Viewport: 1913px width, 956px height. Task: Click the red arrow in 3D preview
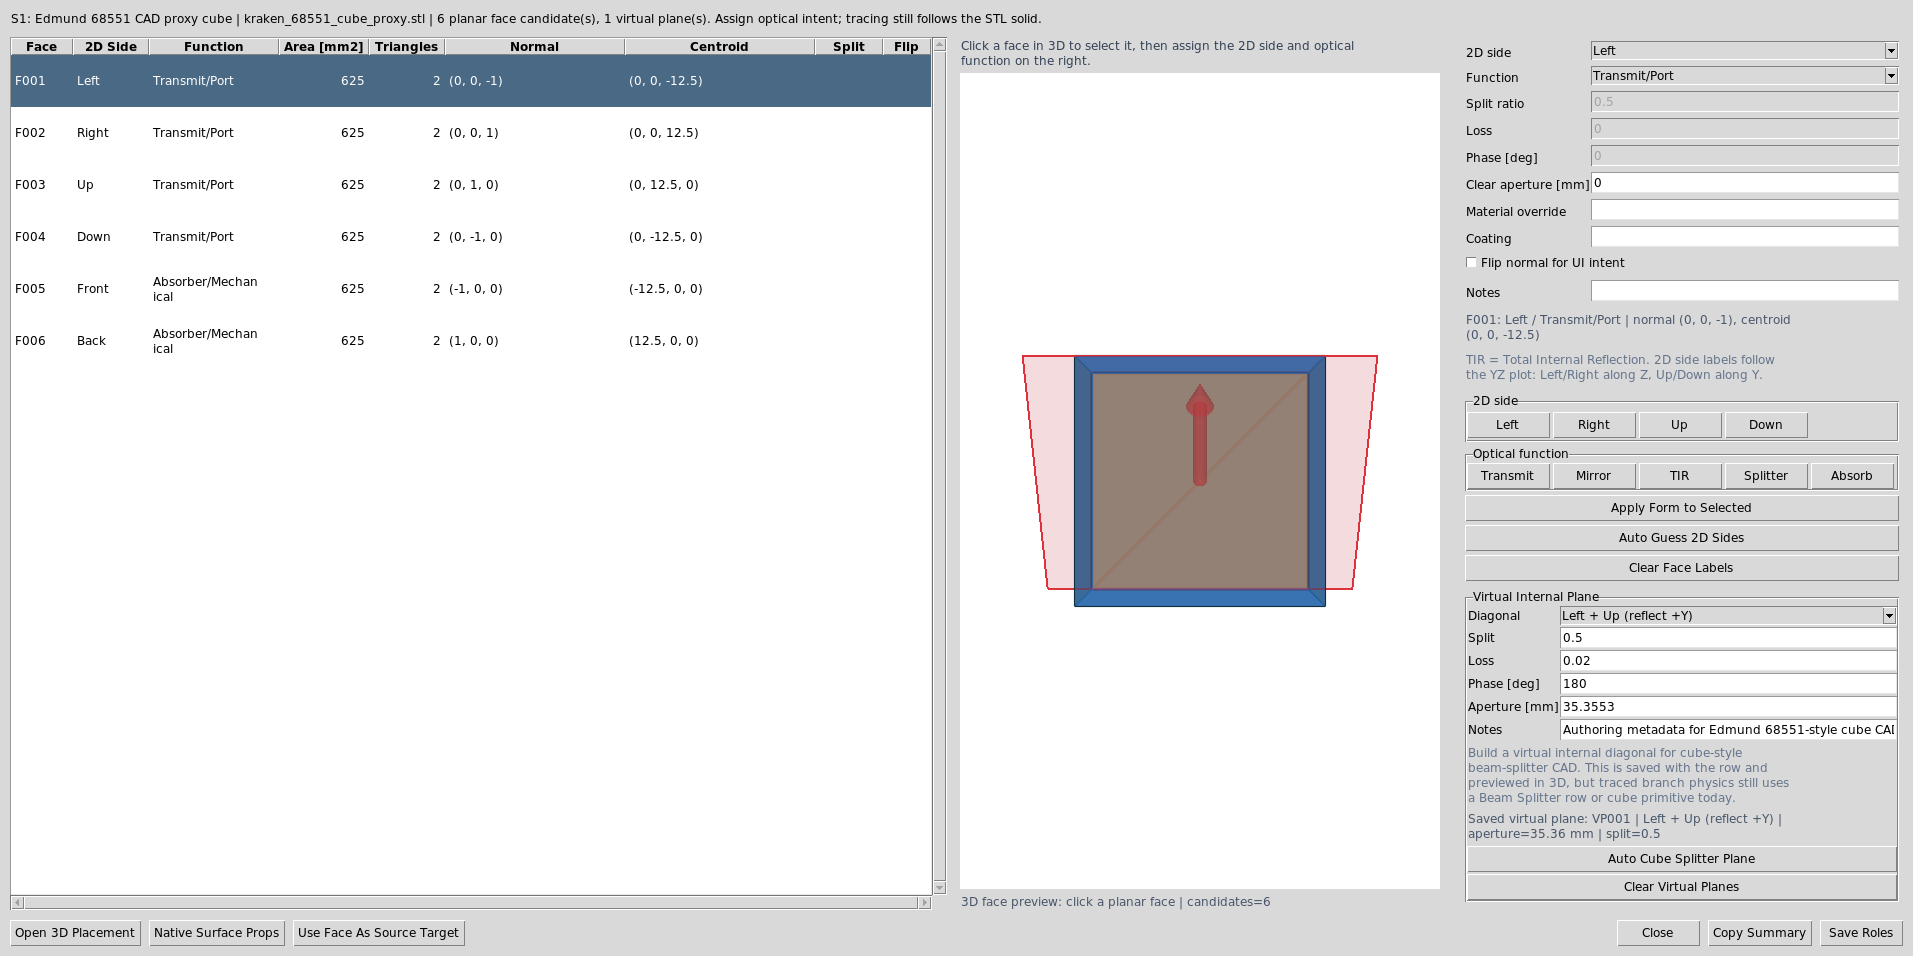point(1199,436)
